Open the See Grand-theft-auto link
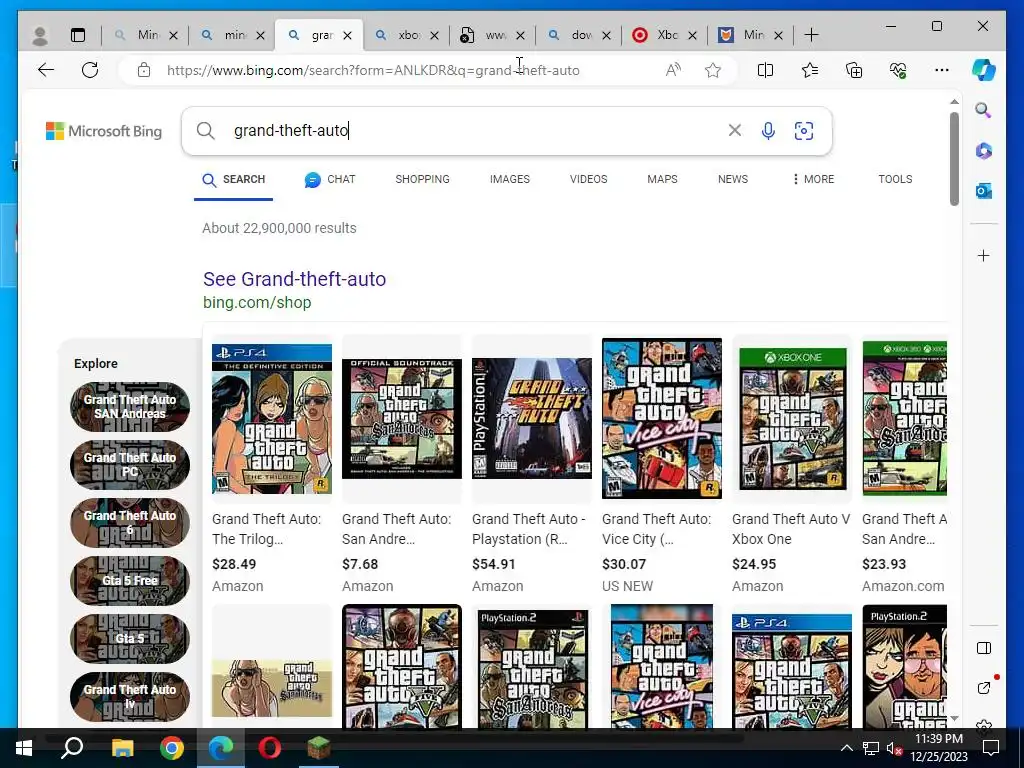 click(295, 279)
